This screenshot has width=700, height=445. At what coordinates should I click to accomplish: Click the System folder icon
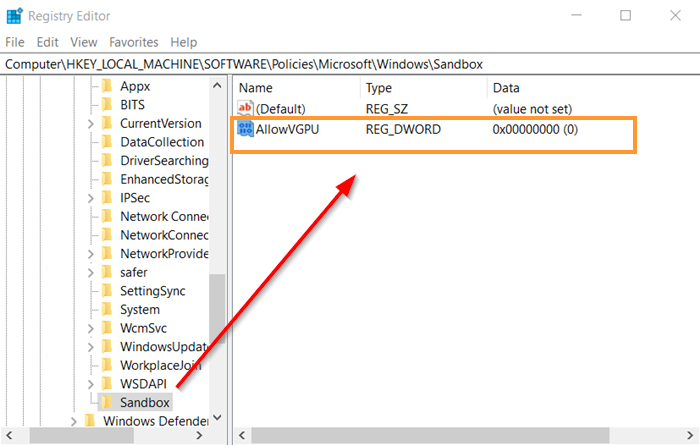coord(107,309)
